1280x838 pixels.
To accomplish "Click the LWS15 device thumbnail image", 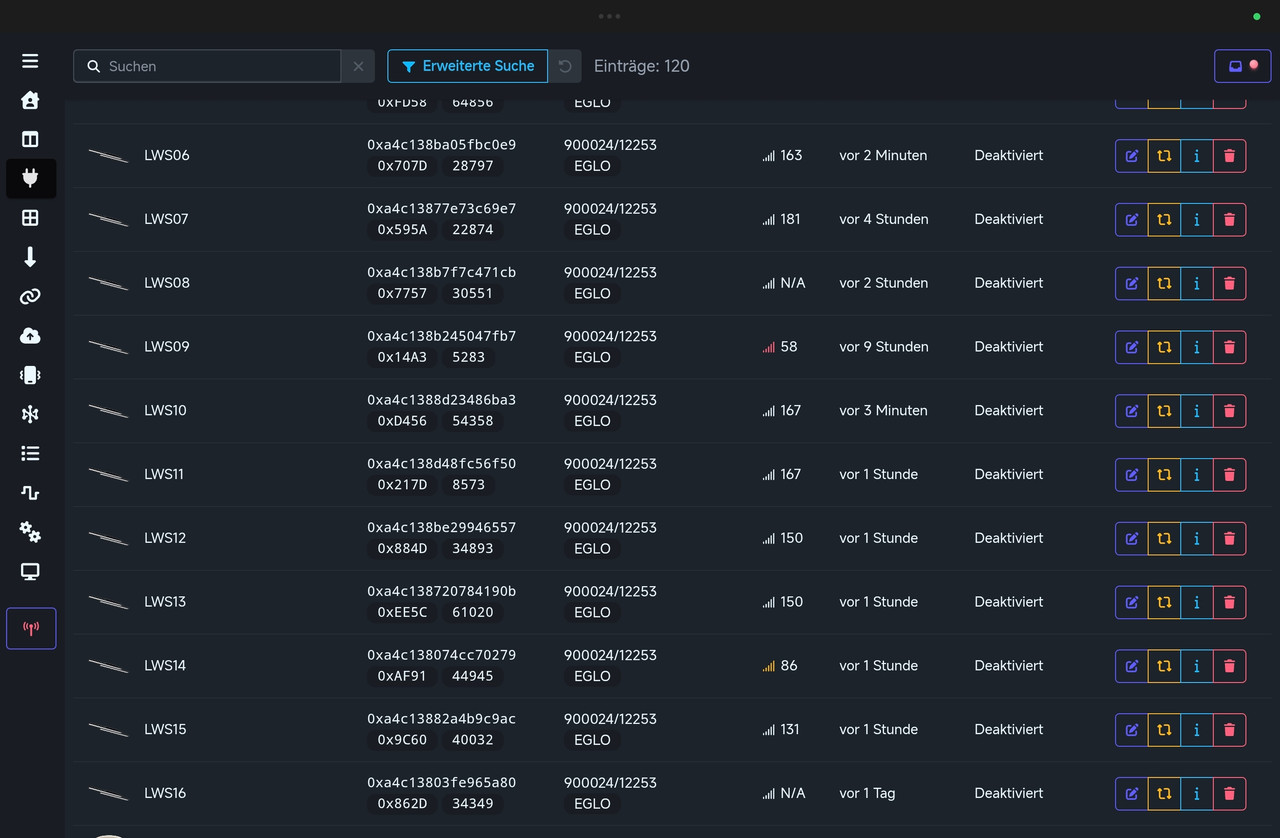I will point(108,730).
